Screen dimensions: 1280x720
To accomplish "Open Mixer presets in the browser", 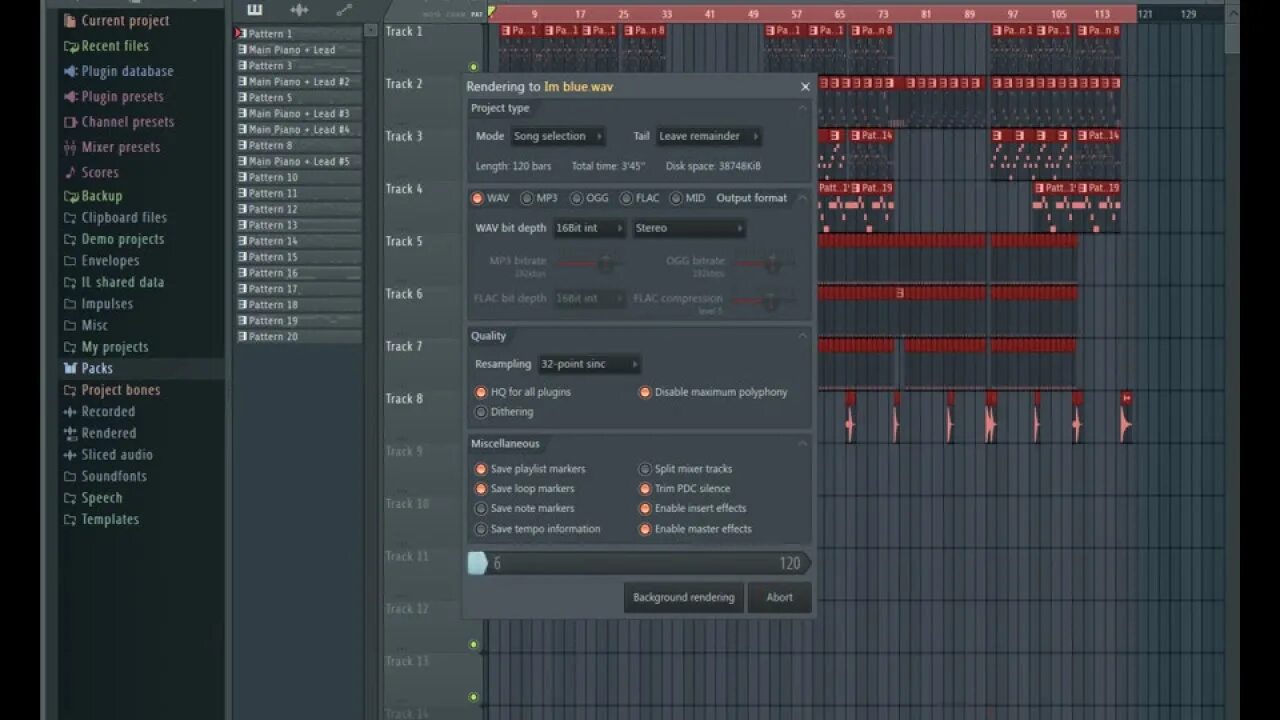I will (x=111, y=147).
